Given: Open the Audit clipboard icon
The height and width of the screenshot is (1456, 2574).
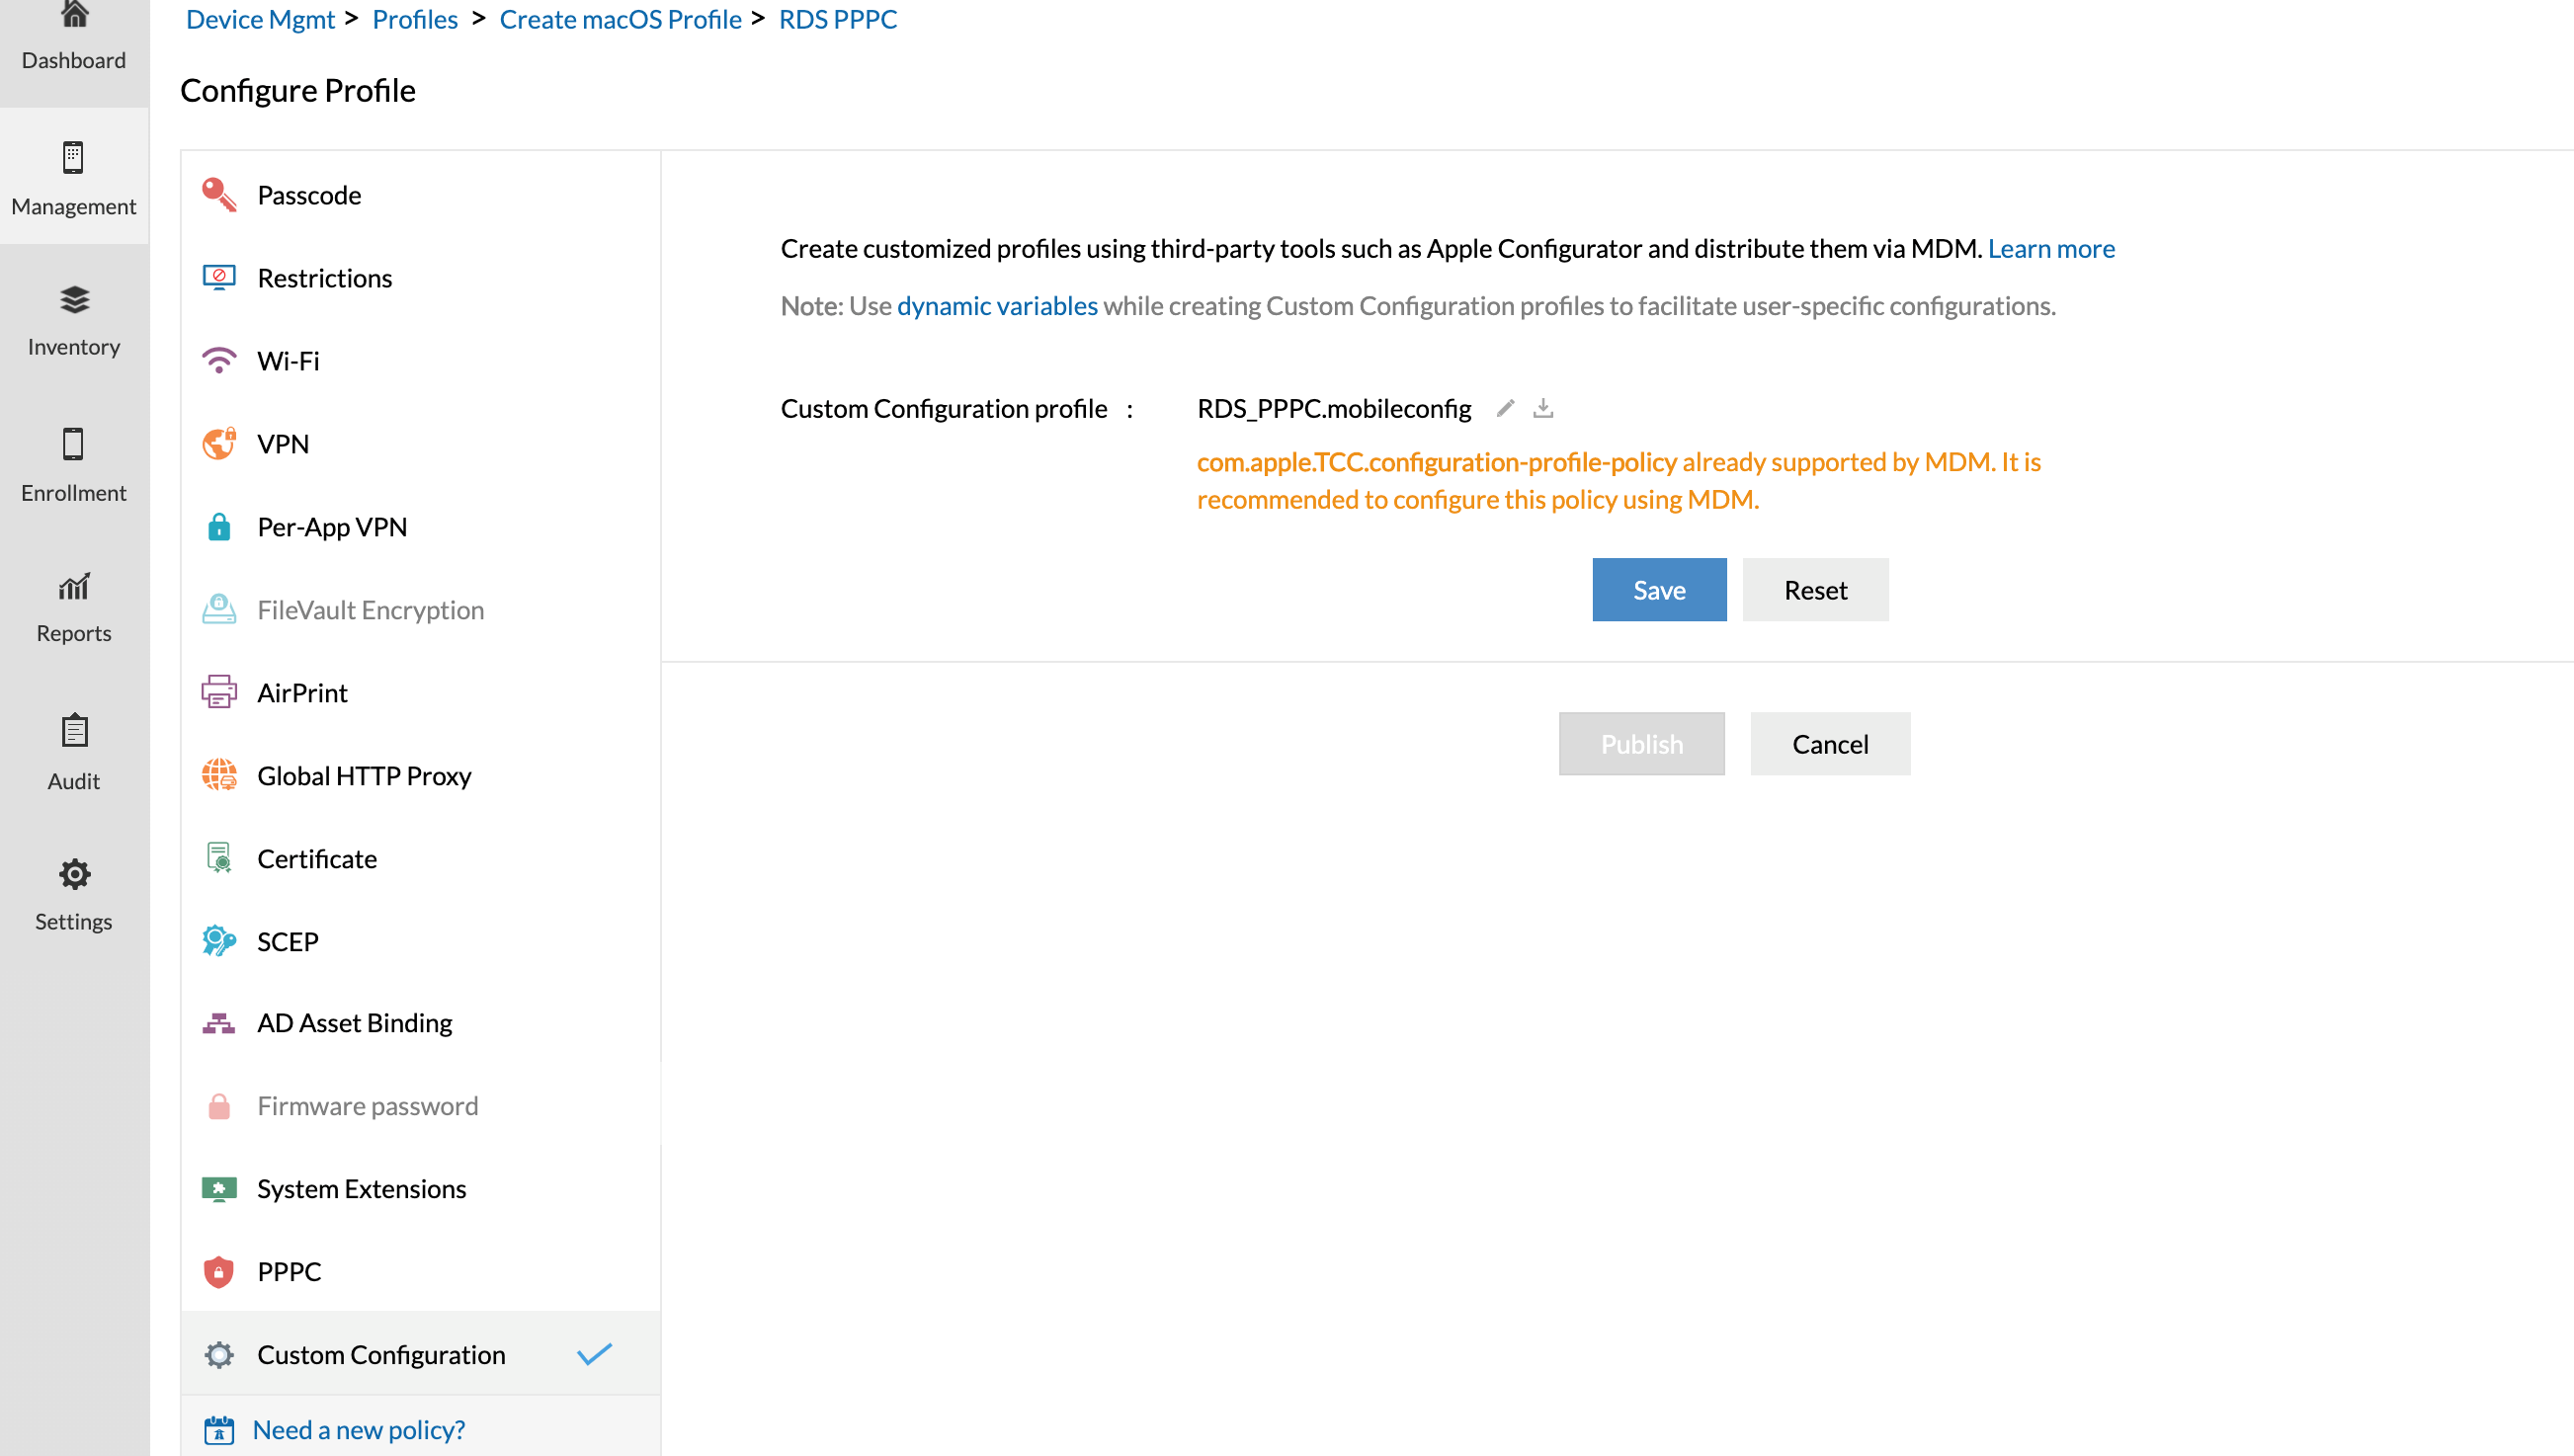Looking at the screenshot, I should (74, 731).
